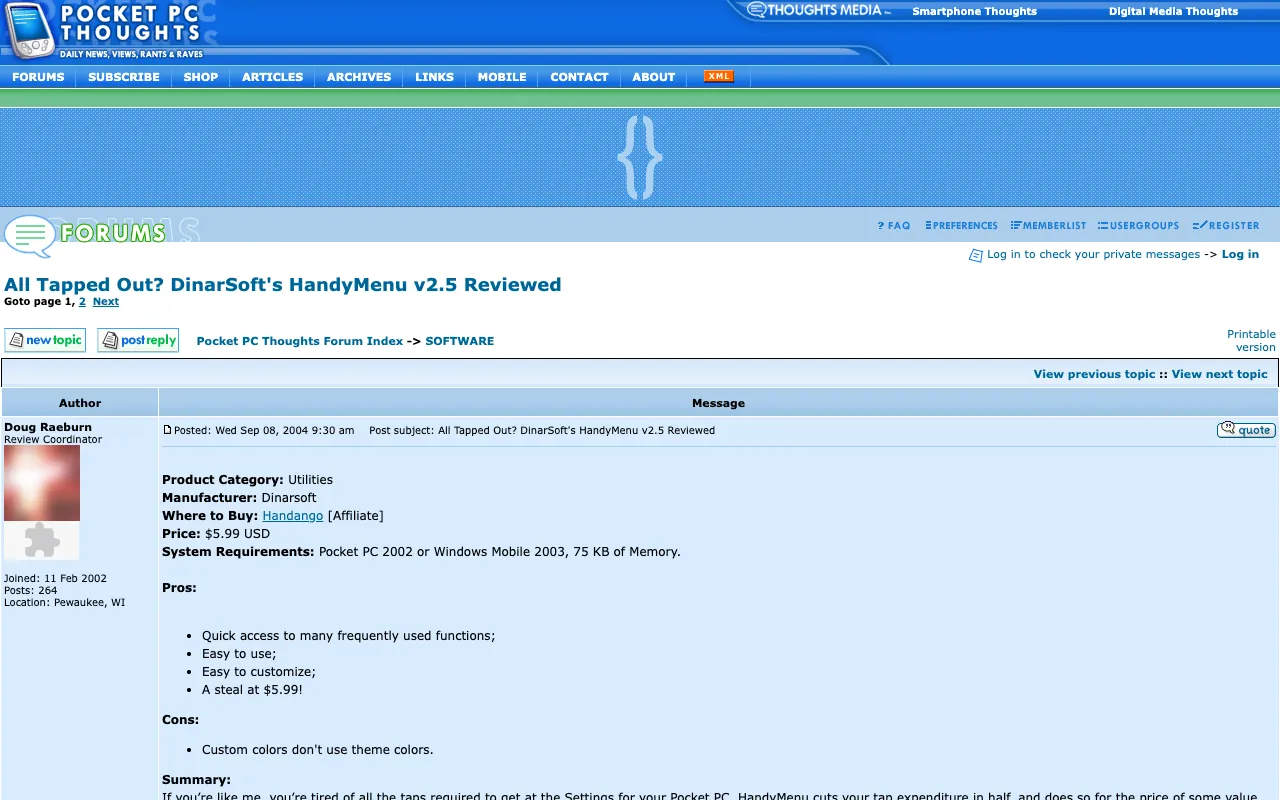Open the Memberlist page
This screenshot has height=800, width=1280.
point(1048,226)
